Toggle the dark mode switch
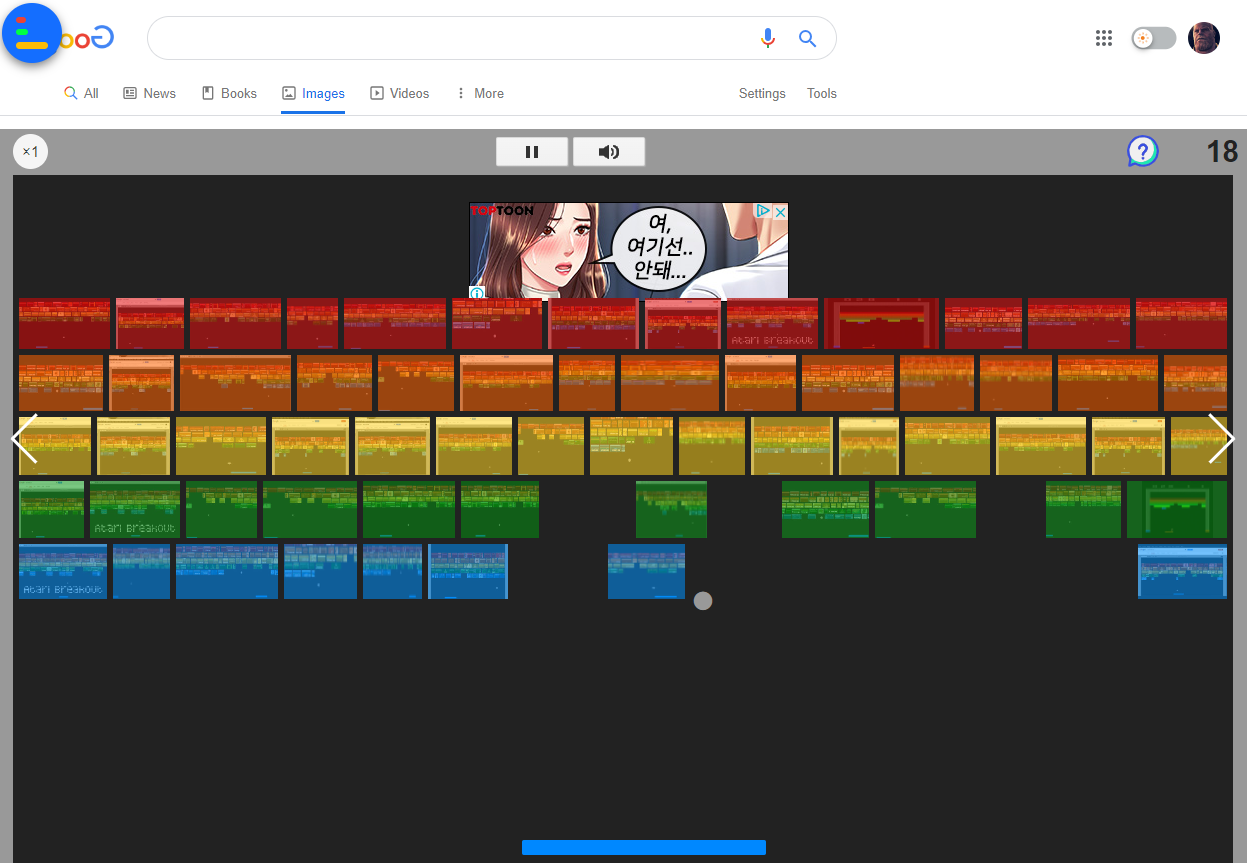Screen dimensions: 1247x863 (1153, 38)
